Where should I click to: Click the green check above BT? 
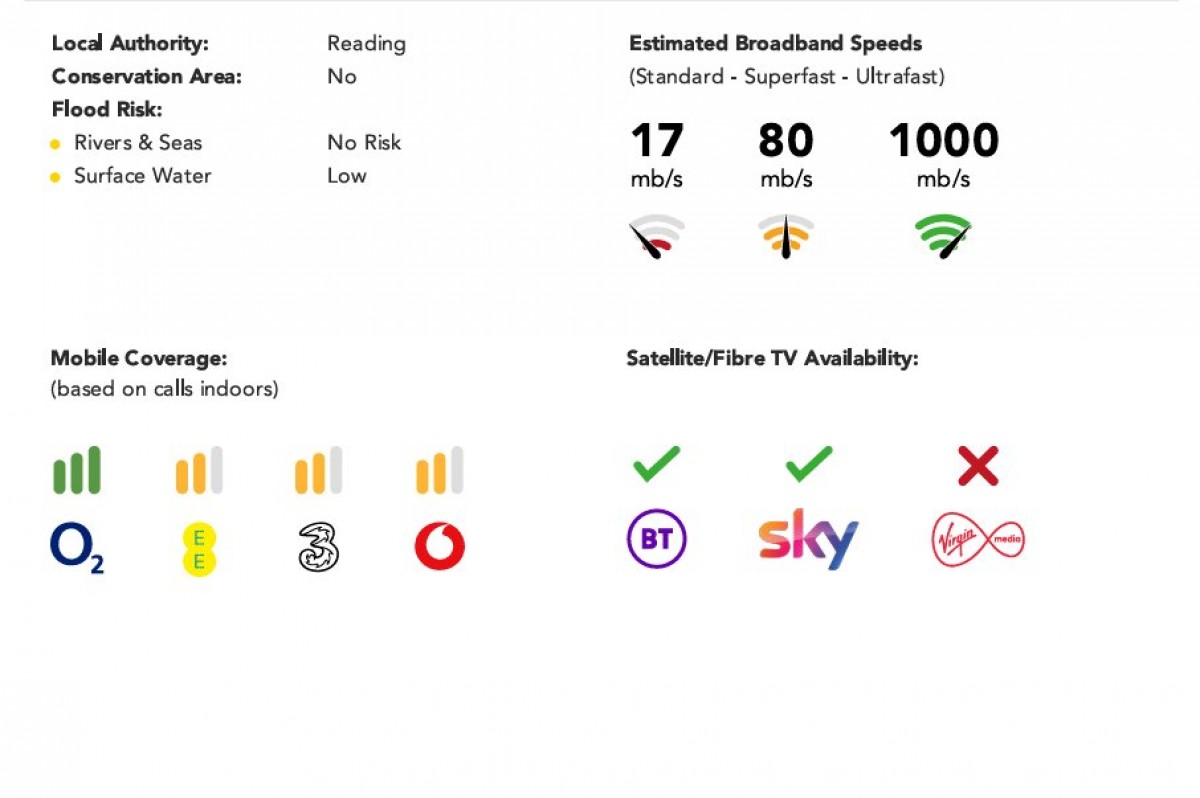(656, 464)
